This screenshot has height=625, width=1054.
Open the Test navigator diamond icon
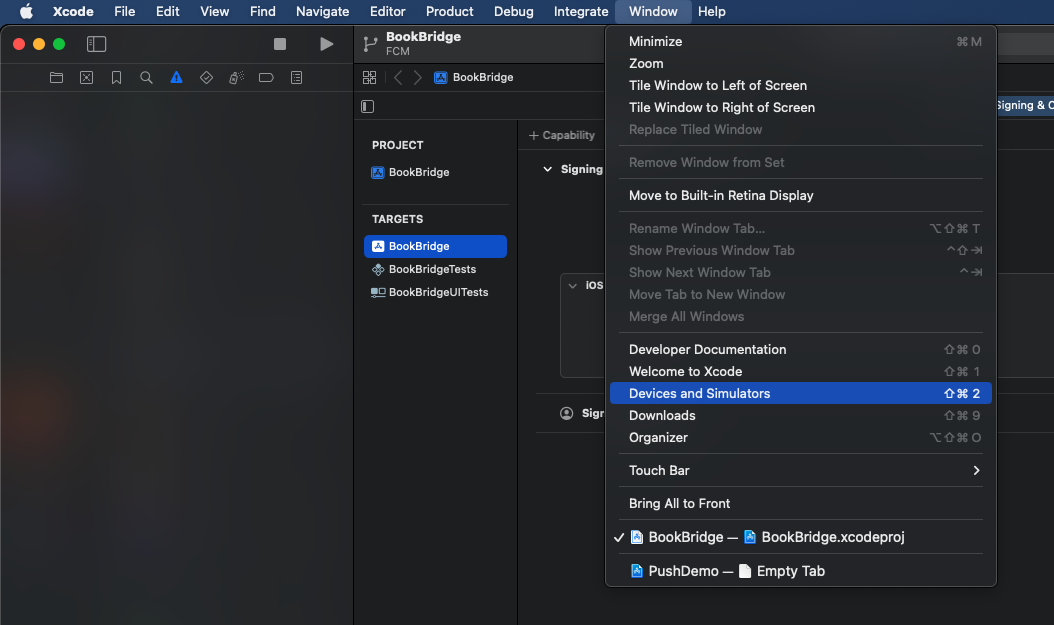(x=206, y=78)
